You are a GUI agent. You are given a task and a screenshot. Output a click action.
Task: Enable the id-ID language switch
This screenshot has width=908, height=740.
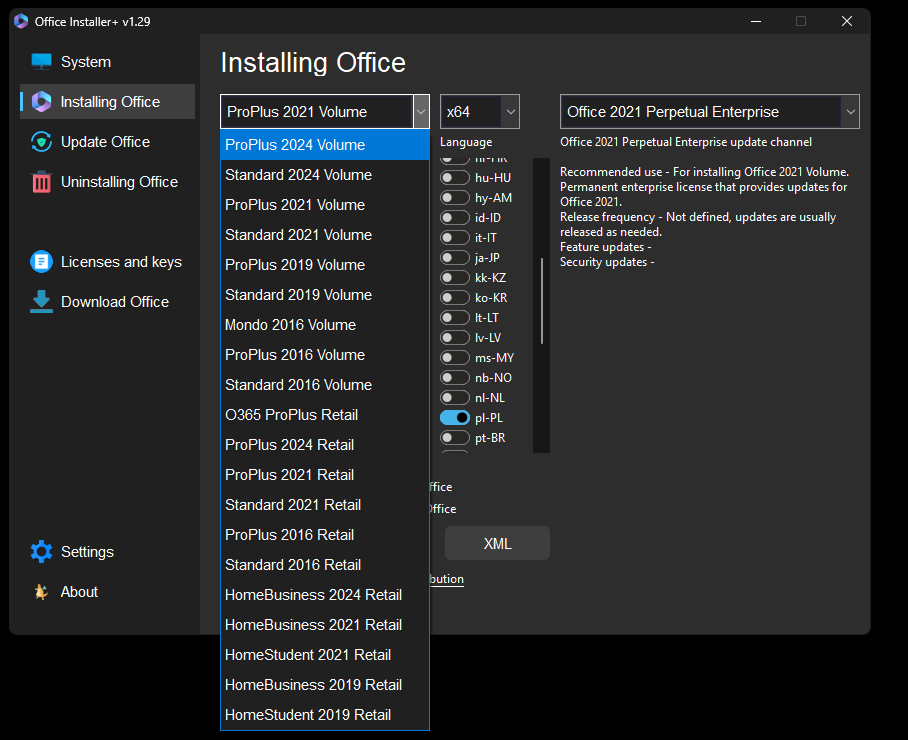pyautogui.click(x=455, y=218)
